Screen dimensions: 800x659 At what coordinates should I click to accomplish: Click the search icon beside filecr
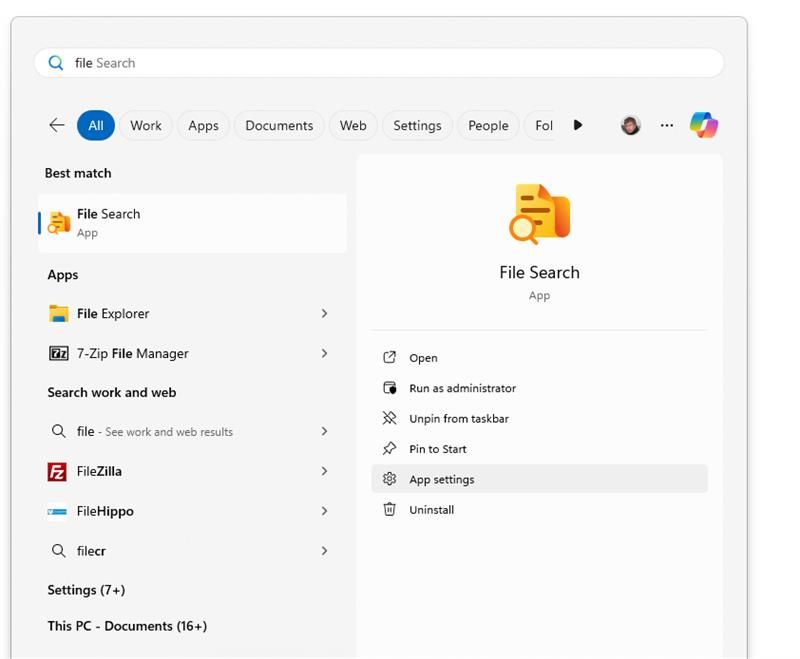tap(59, 551)
